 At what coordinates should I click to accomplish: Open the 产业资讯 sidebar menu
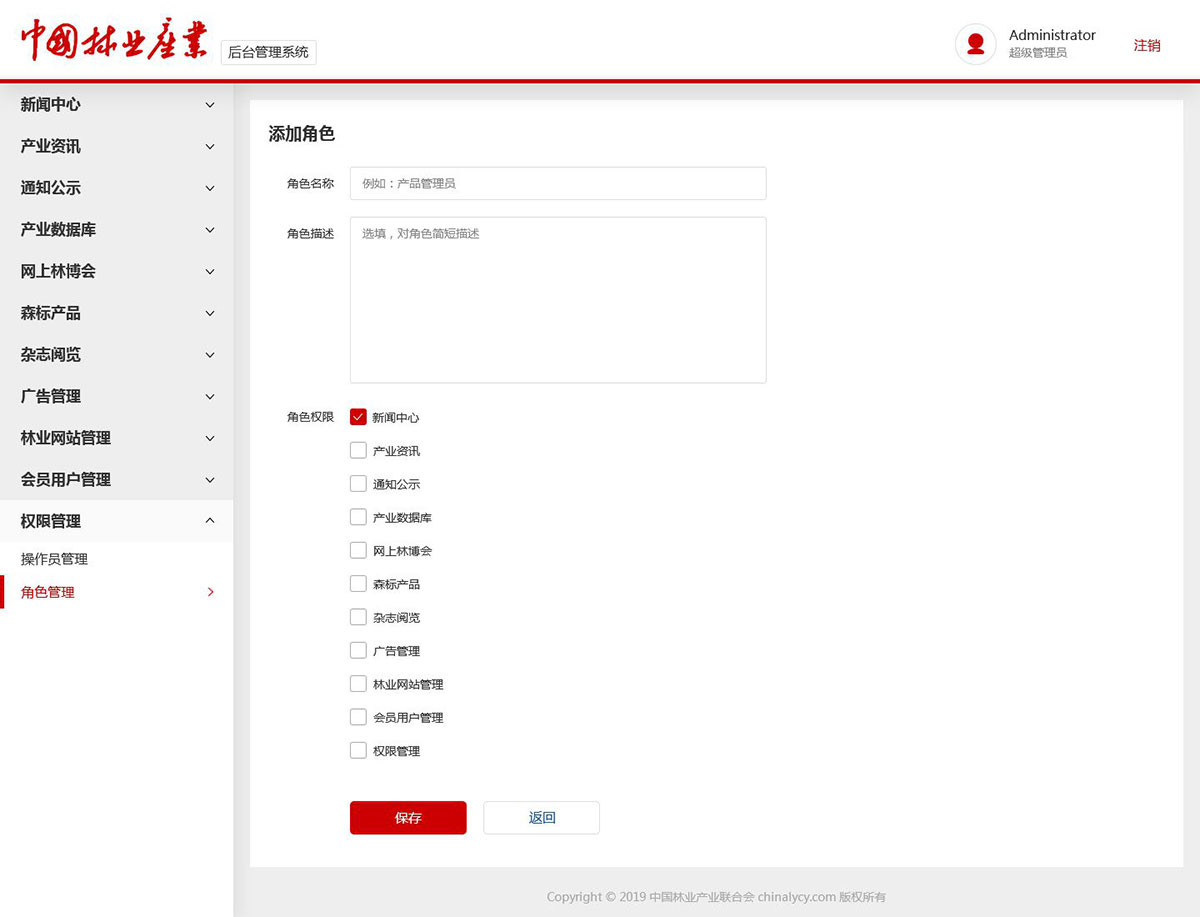[117, 146]
